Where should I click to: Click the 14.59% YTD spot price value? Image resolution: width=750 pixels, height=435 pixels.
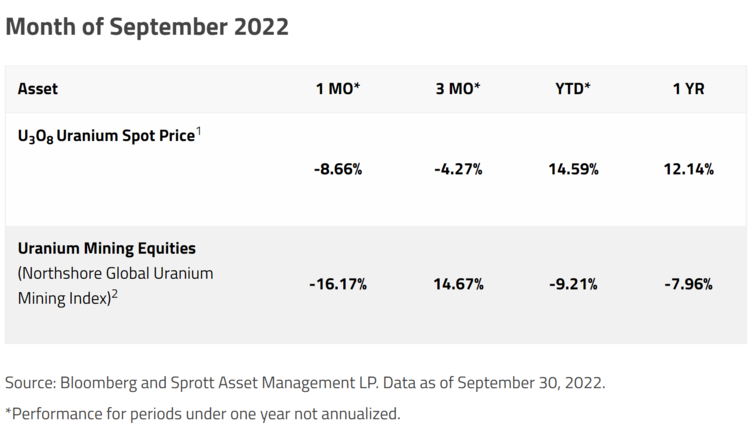click(x=573, y=169)
